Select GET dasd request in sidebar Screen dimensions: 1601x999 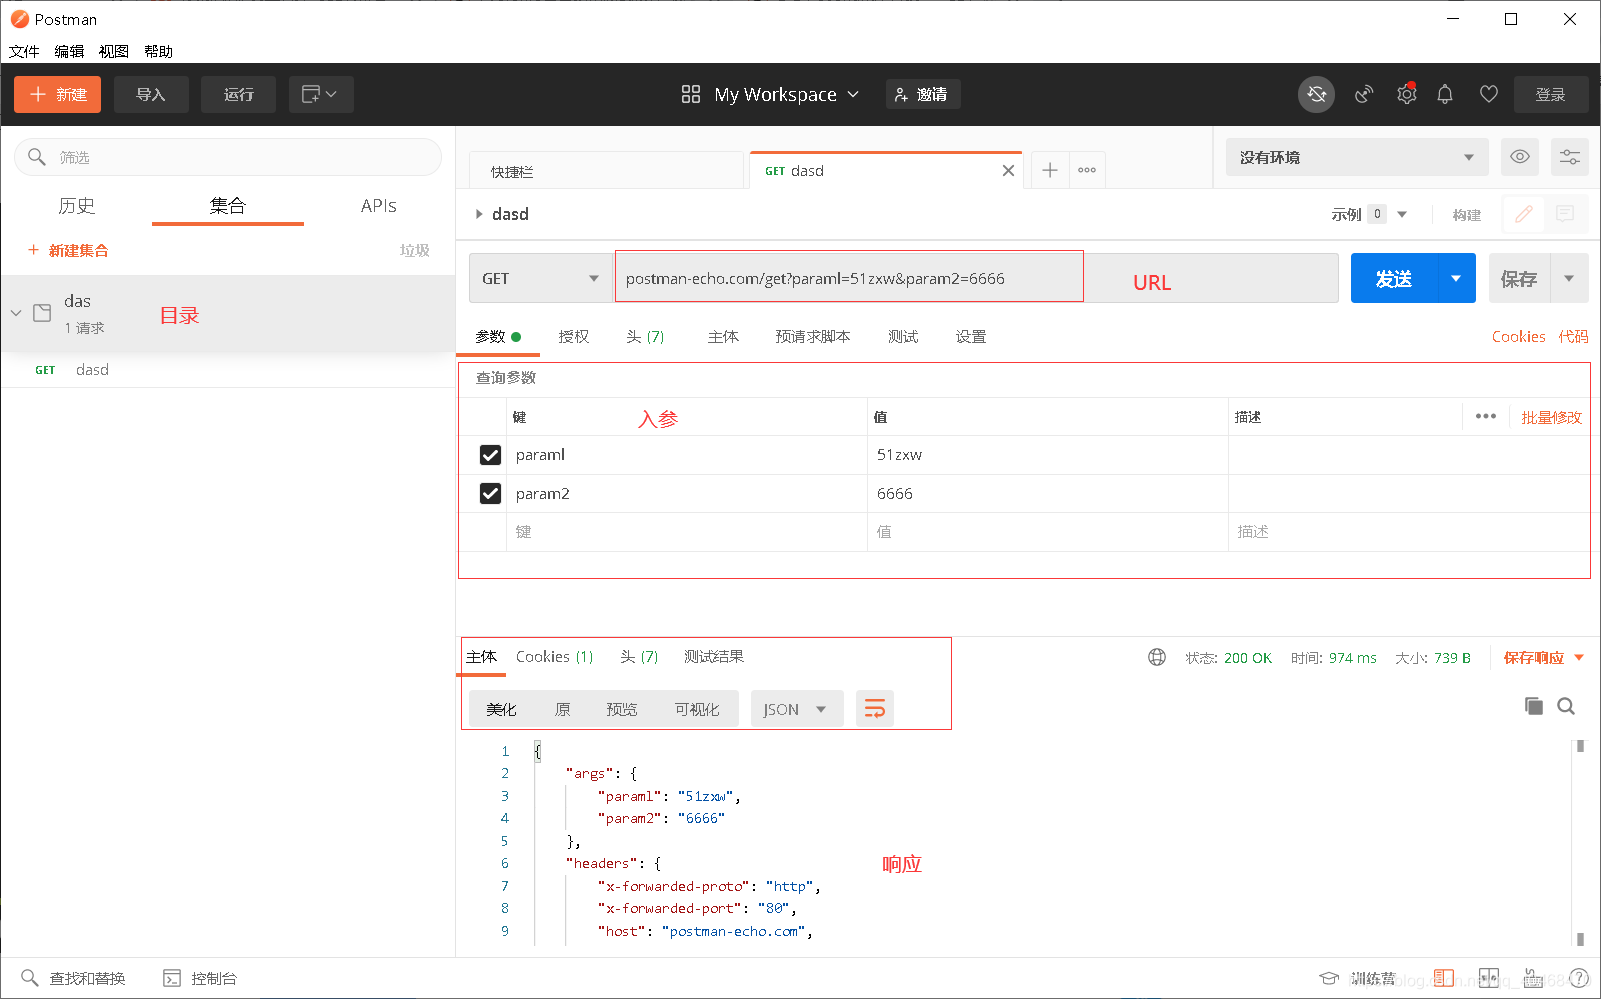coord(228,370)
